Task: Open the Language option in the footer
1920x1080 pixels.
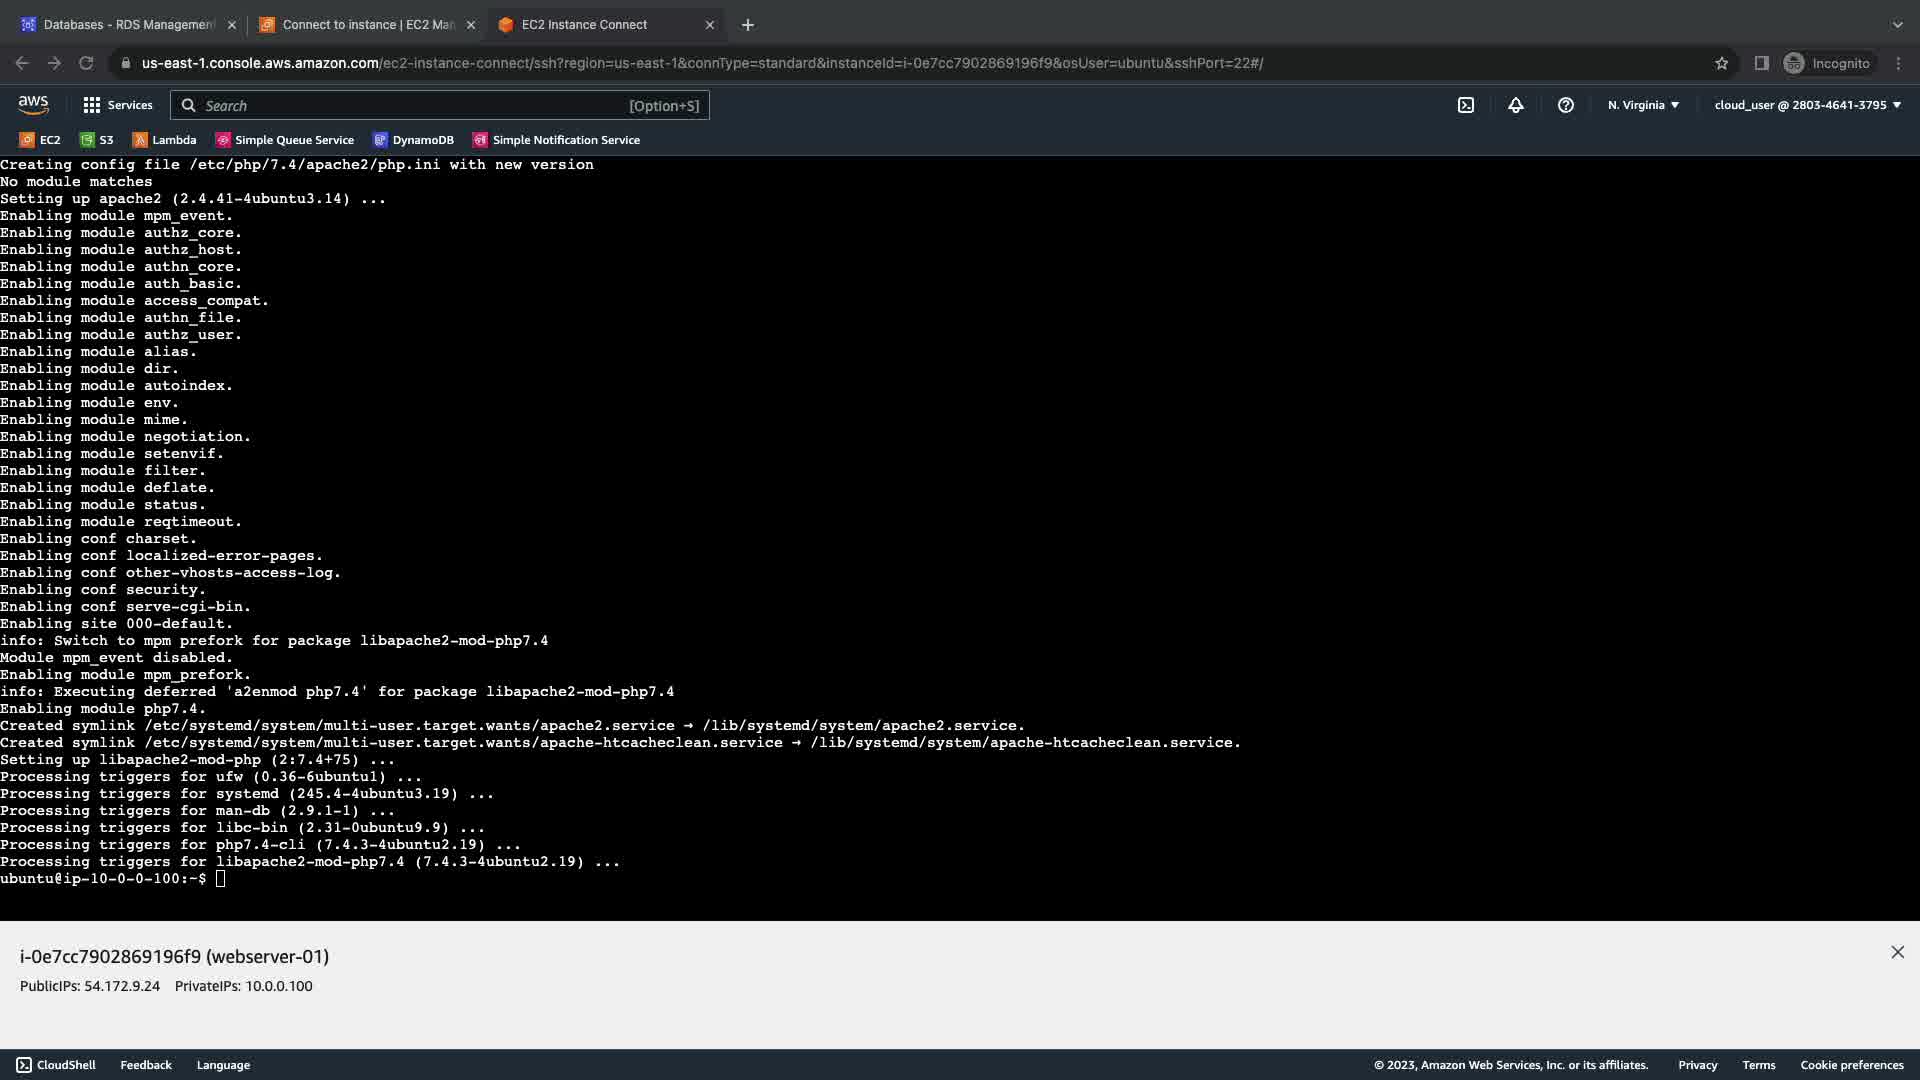Action: point(223,1065)
